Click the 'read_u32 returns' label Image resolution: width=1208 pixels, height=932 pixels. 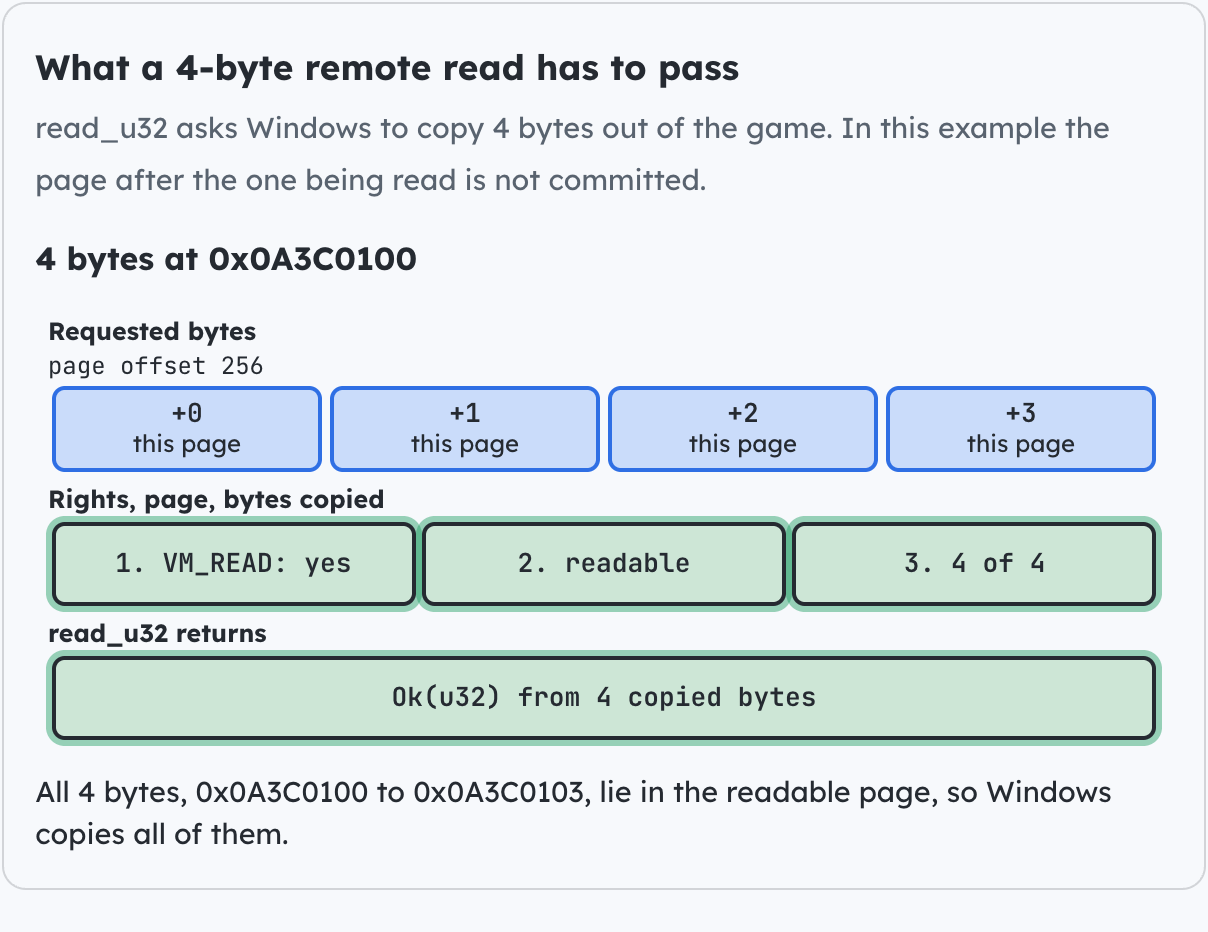point(158,633)
